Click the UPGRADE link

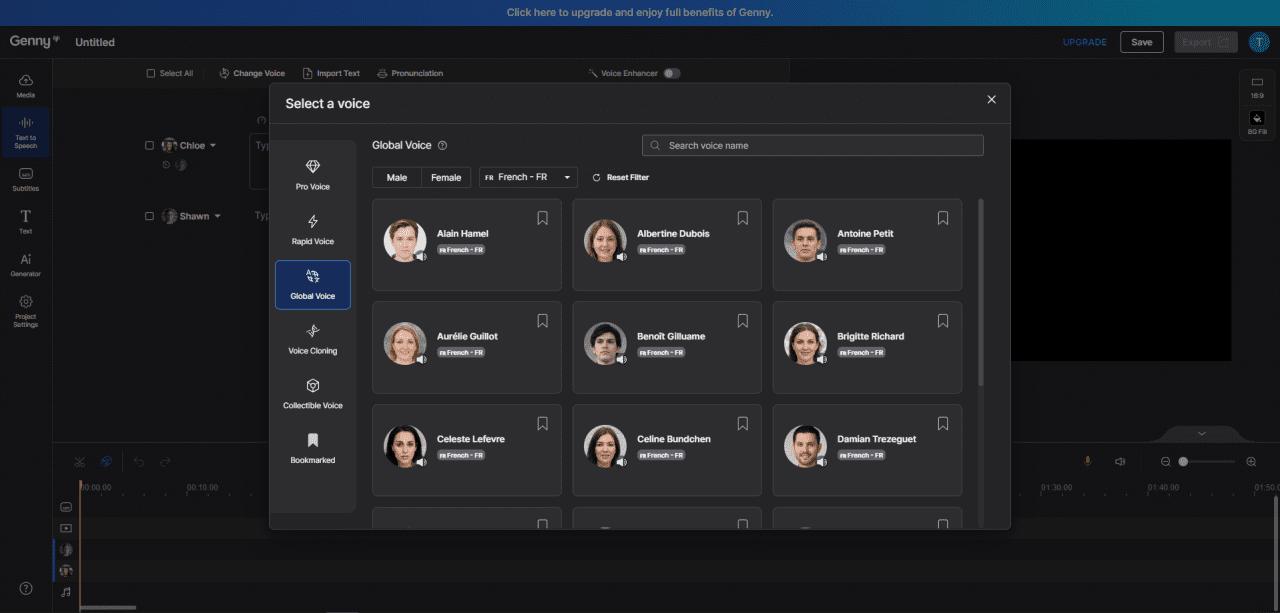click(x=1084, y=42)
